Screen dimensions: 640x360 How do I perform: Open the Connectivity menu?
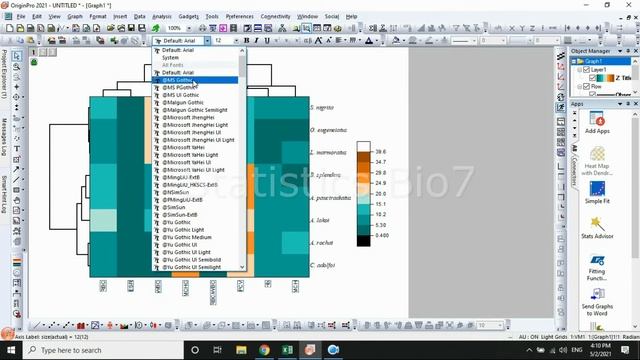[276, 16]
